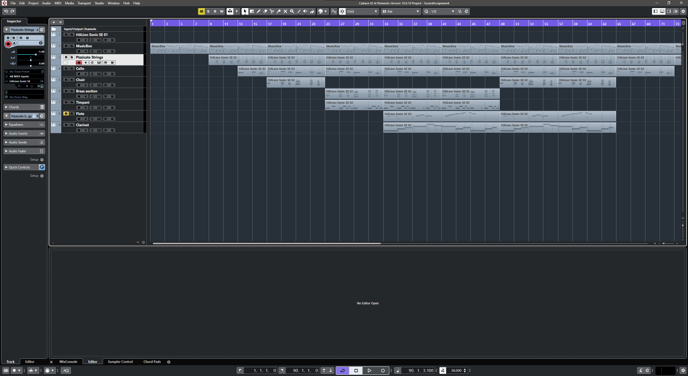The height and width of the screenshot is (376, 688).
Task: Toggle global Read automation R button
Action: click(215, 11)
